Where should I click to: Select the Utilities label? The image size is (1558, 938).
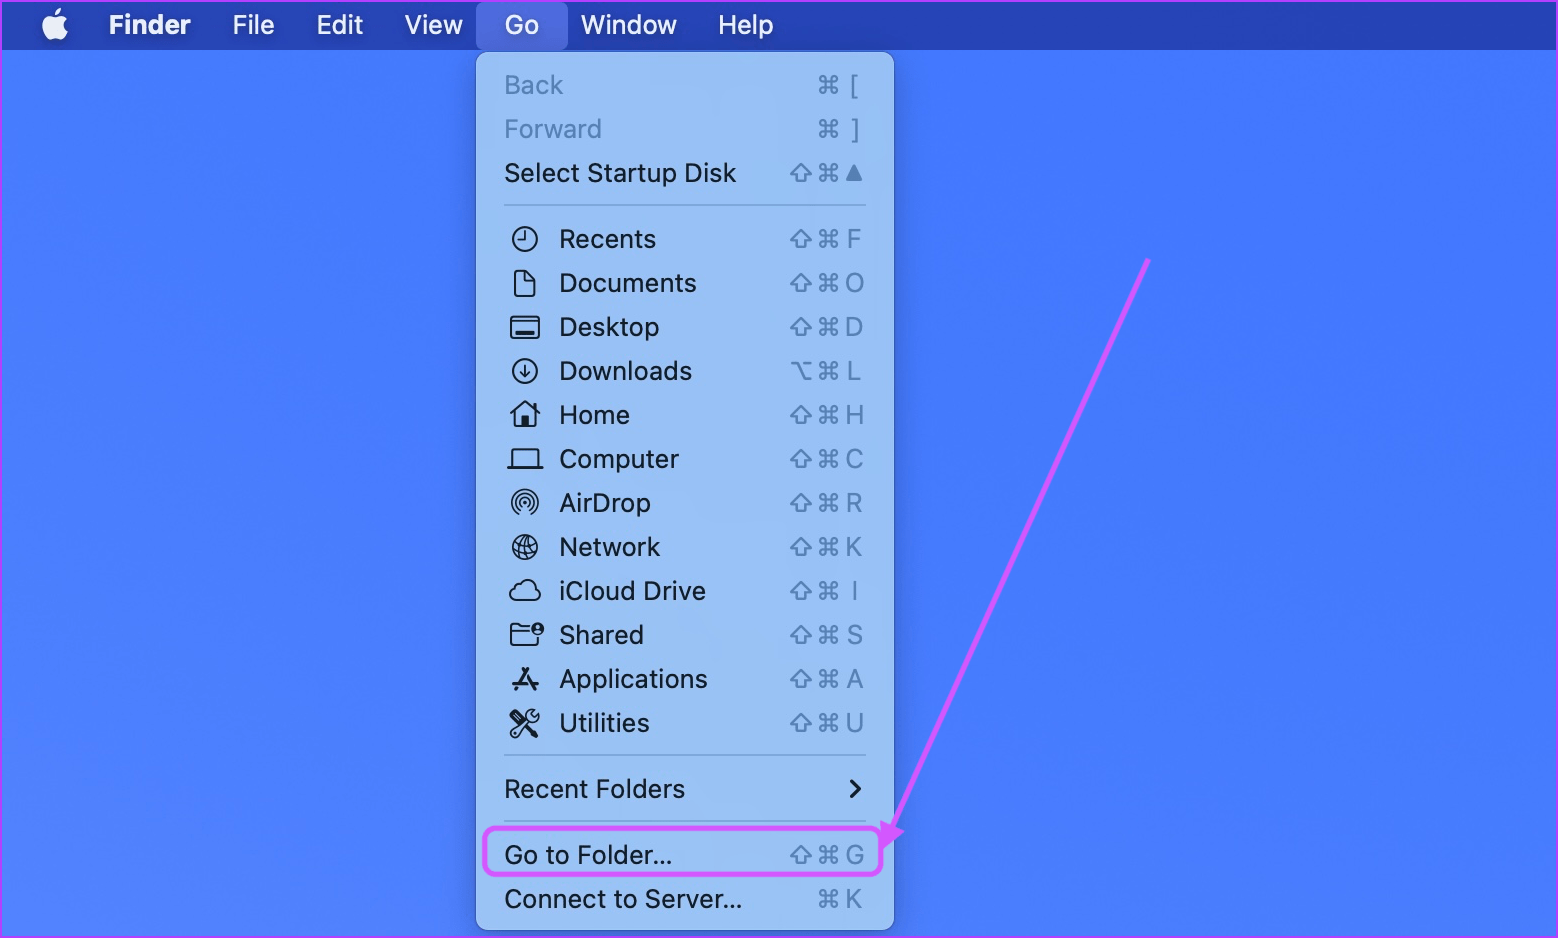(x=605, y=723)
